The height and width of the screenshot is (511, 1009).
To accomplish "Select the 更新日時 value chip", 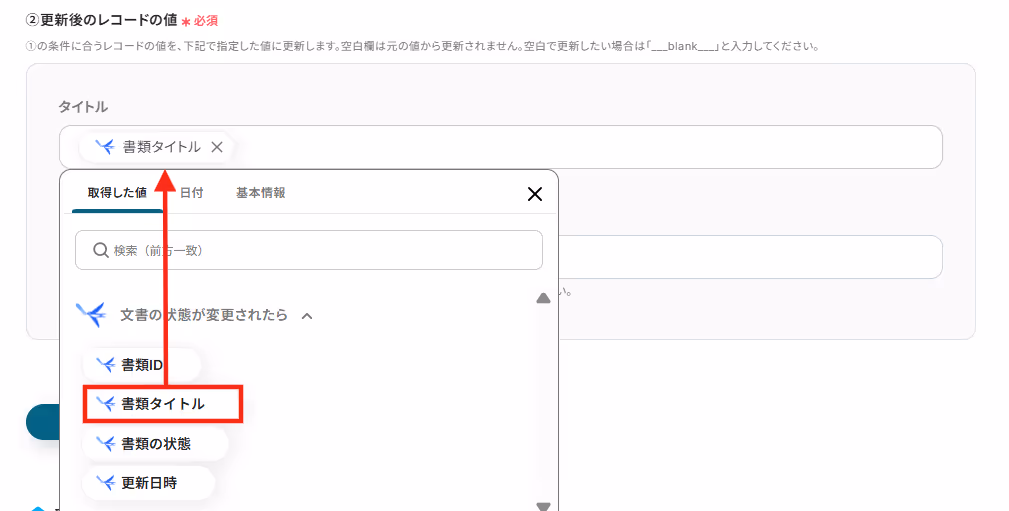I will coord(149,483).
